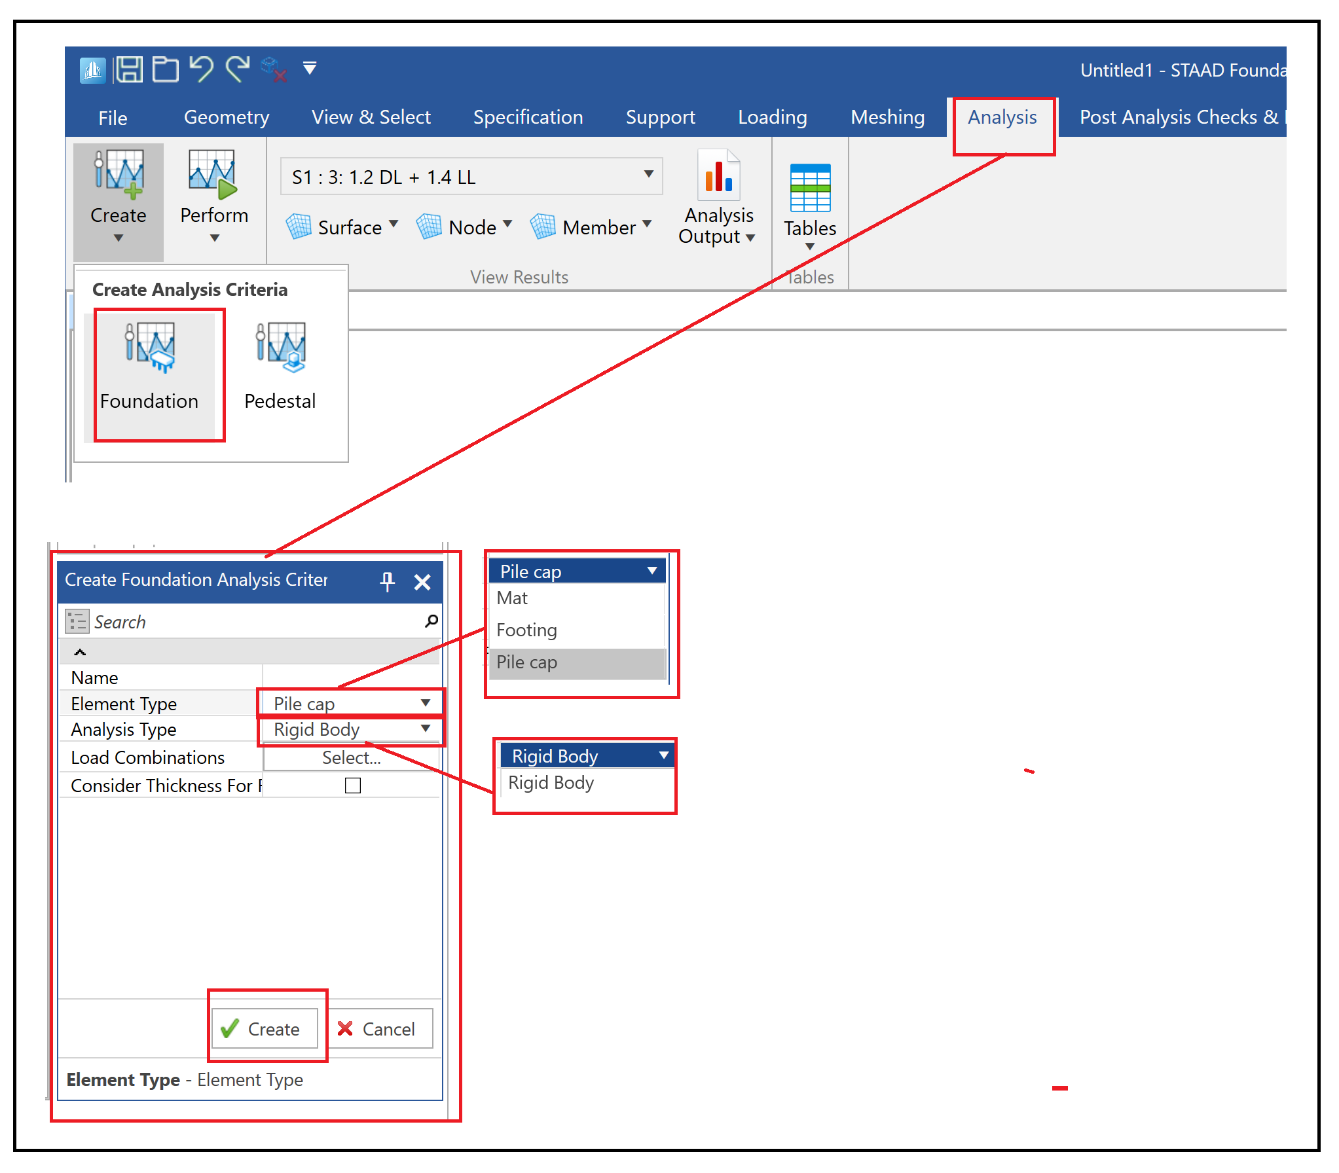Switch to the Geometry tab
The height and width of the screenshot is (1173, 1339).
click(227, 117)
